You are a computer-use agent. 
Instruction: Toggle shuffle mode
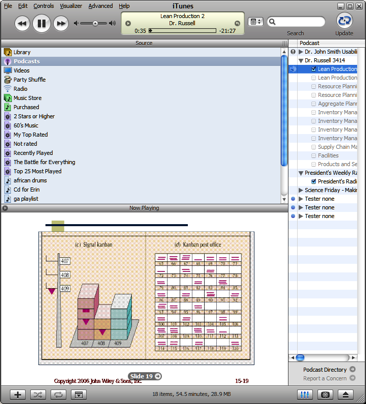tap(38, 395)
